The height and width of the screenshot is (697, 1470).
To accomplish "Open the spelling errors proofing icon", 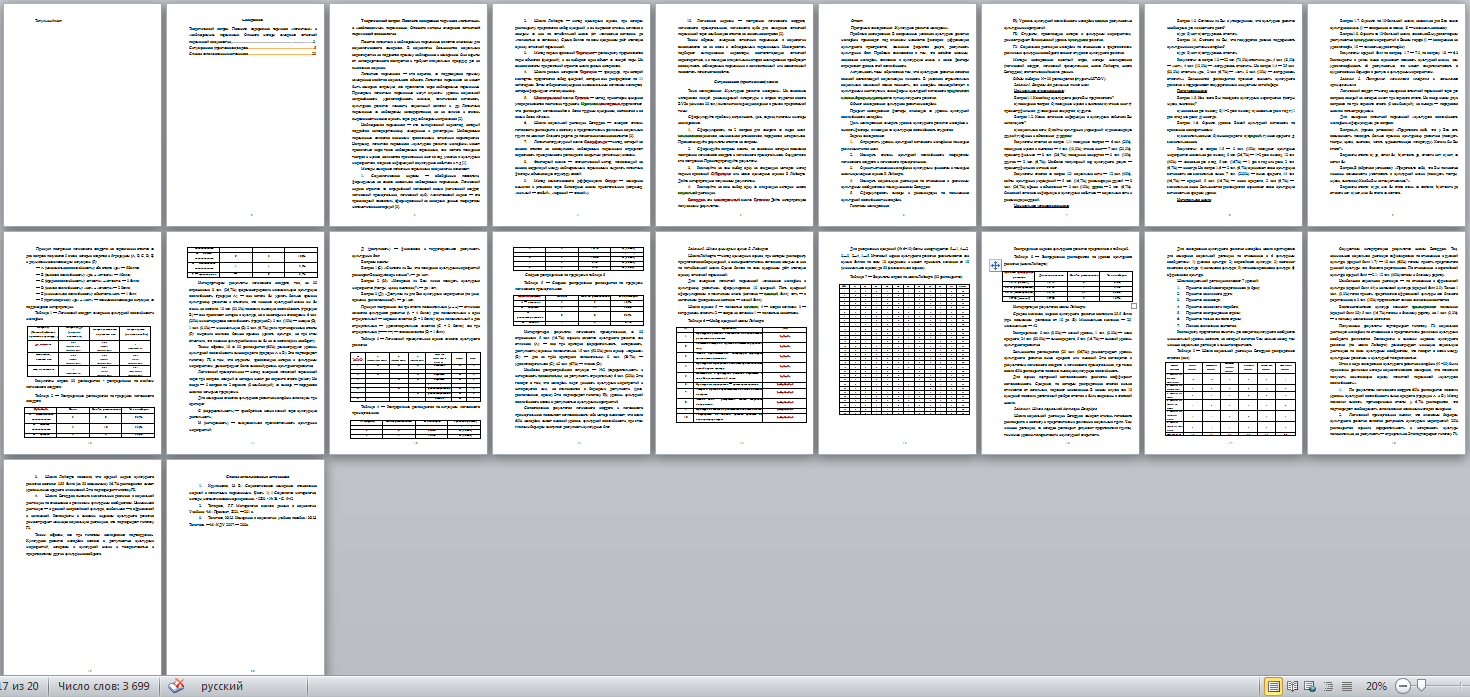I will 177,686.
